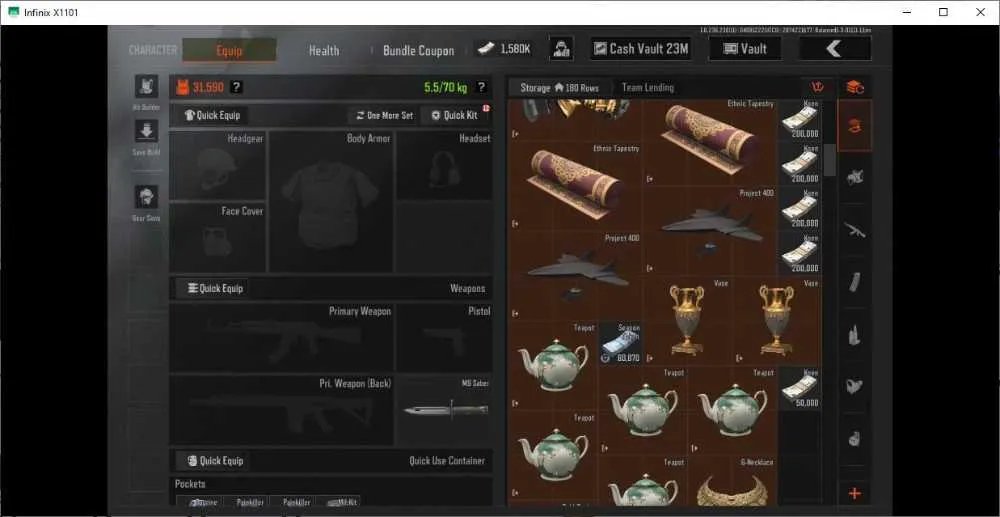Screen dimensions: 1000x517
Task: Click the orange plus icon in sidebar
Action: 855,493
